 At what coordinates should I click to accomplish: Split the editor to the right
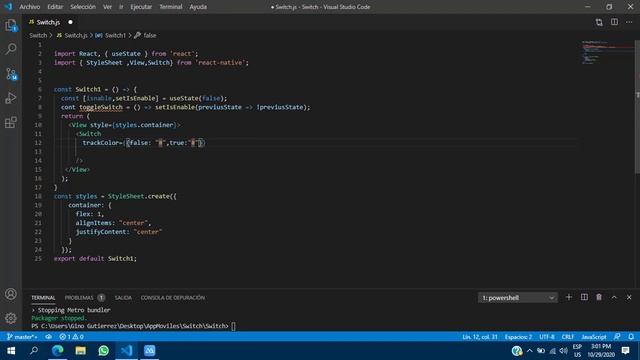click(x=614, y=22)
